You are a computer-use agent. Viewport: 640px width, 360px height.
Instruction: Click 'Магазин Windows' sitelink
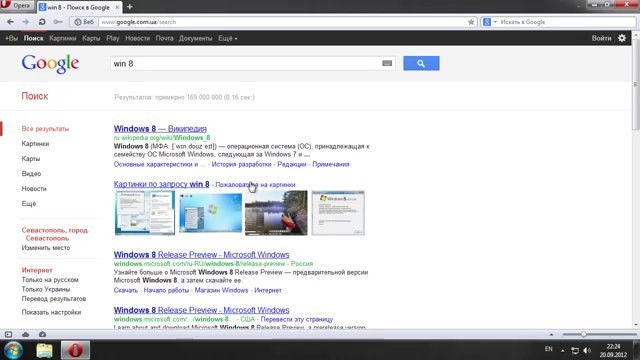pos(221,291)
